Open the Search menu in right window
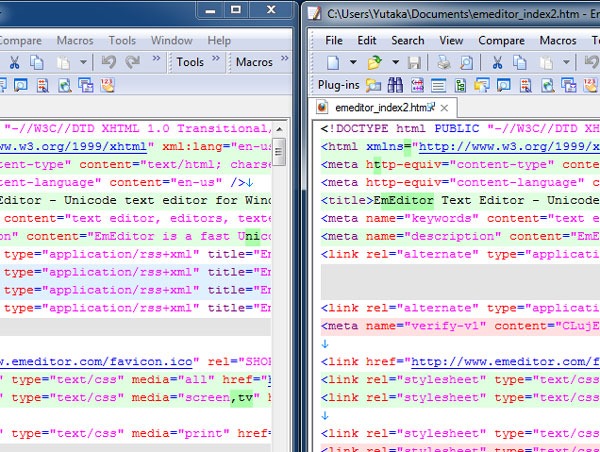The height and width of the screenshot is (452, 600). pyautogui.click(x=408, y=41)
